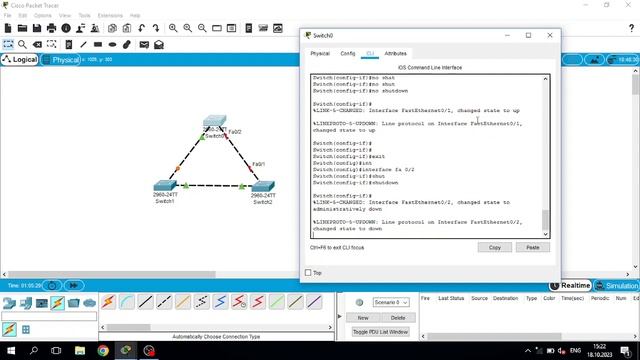Image resolution: width=640 pixels, height=360 pixels.
Task: Select Draw Line tool
Action: (x=83, y=44)
